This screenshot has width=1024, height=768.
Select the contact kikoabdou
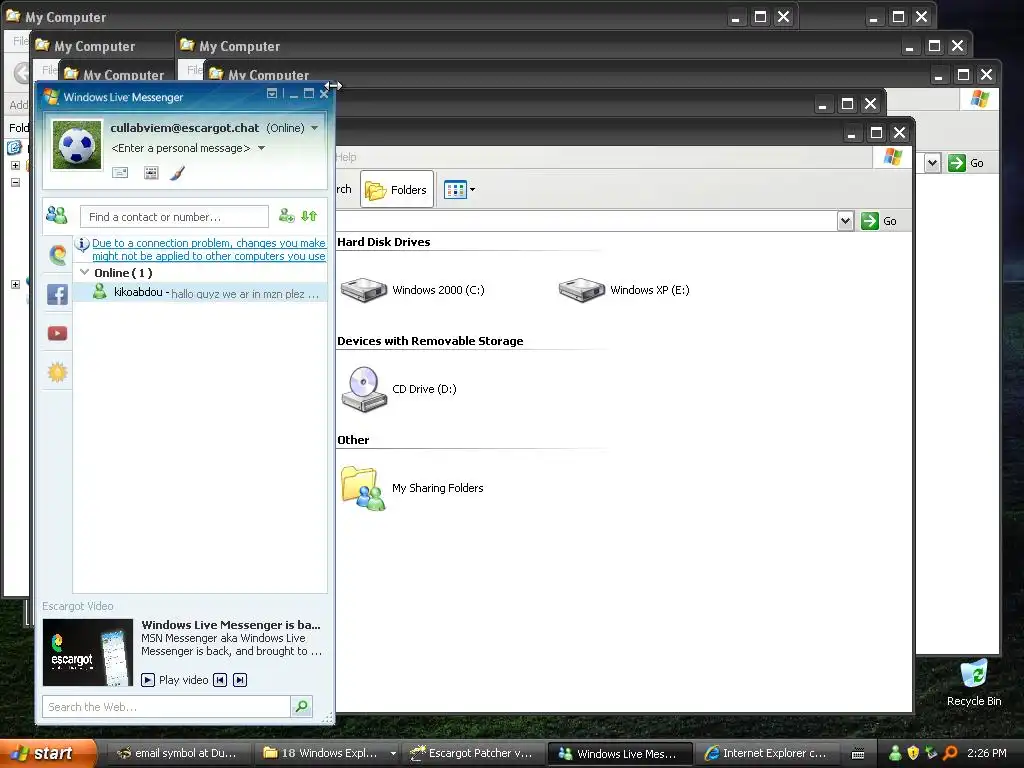coord(200,292)
